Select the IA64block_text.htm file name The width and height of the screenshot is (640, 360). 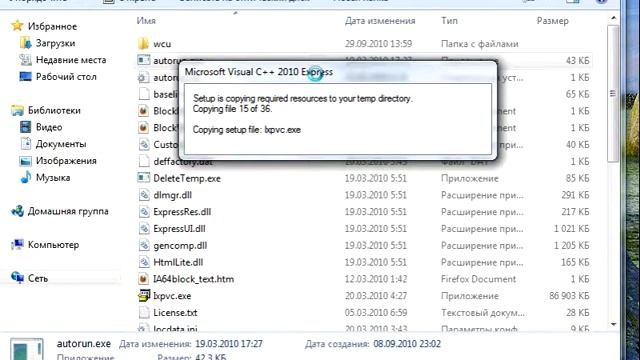[193, 279]
